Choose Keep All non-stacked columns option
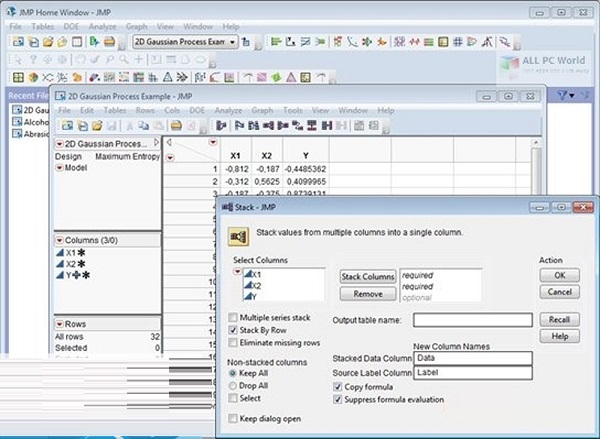600x439 pixels. click(232, 373)
